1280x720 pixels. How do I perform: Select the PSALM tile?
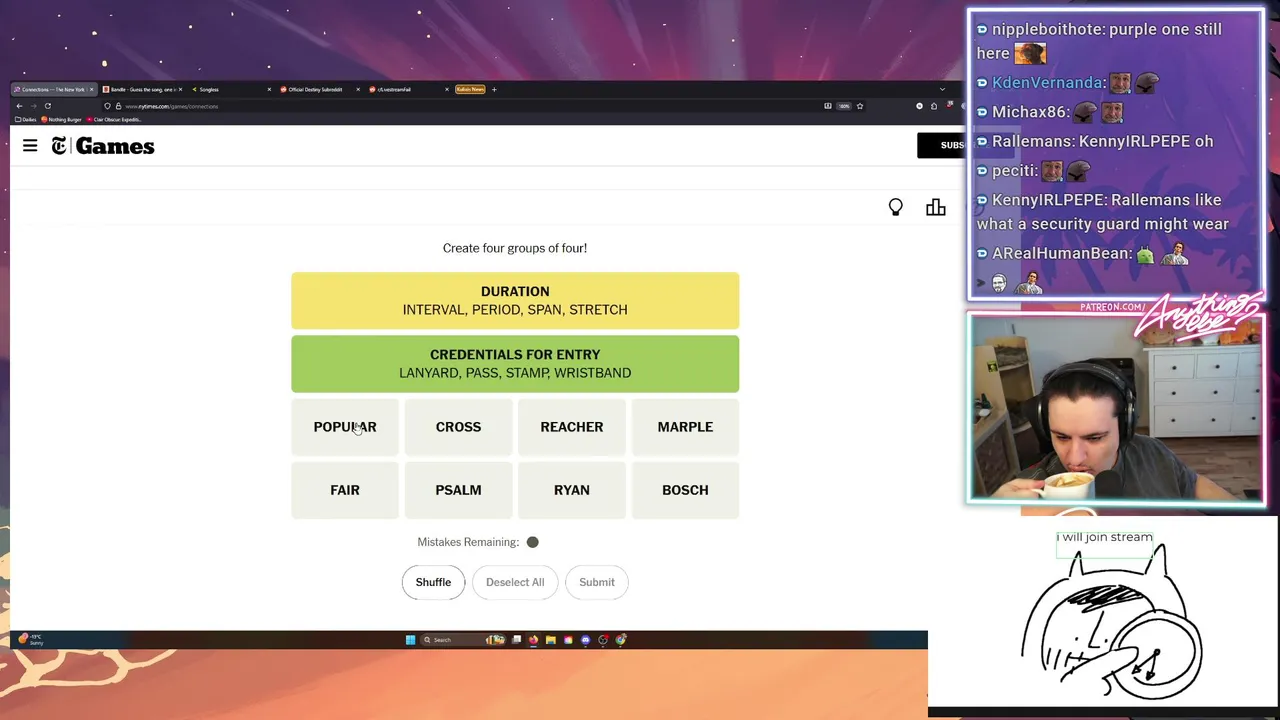[458, 490]
